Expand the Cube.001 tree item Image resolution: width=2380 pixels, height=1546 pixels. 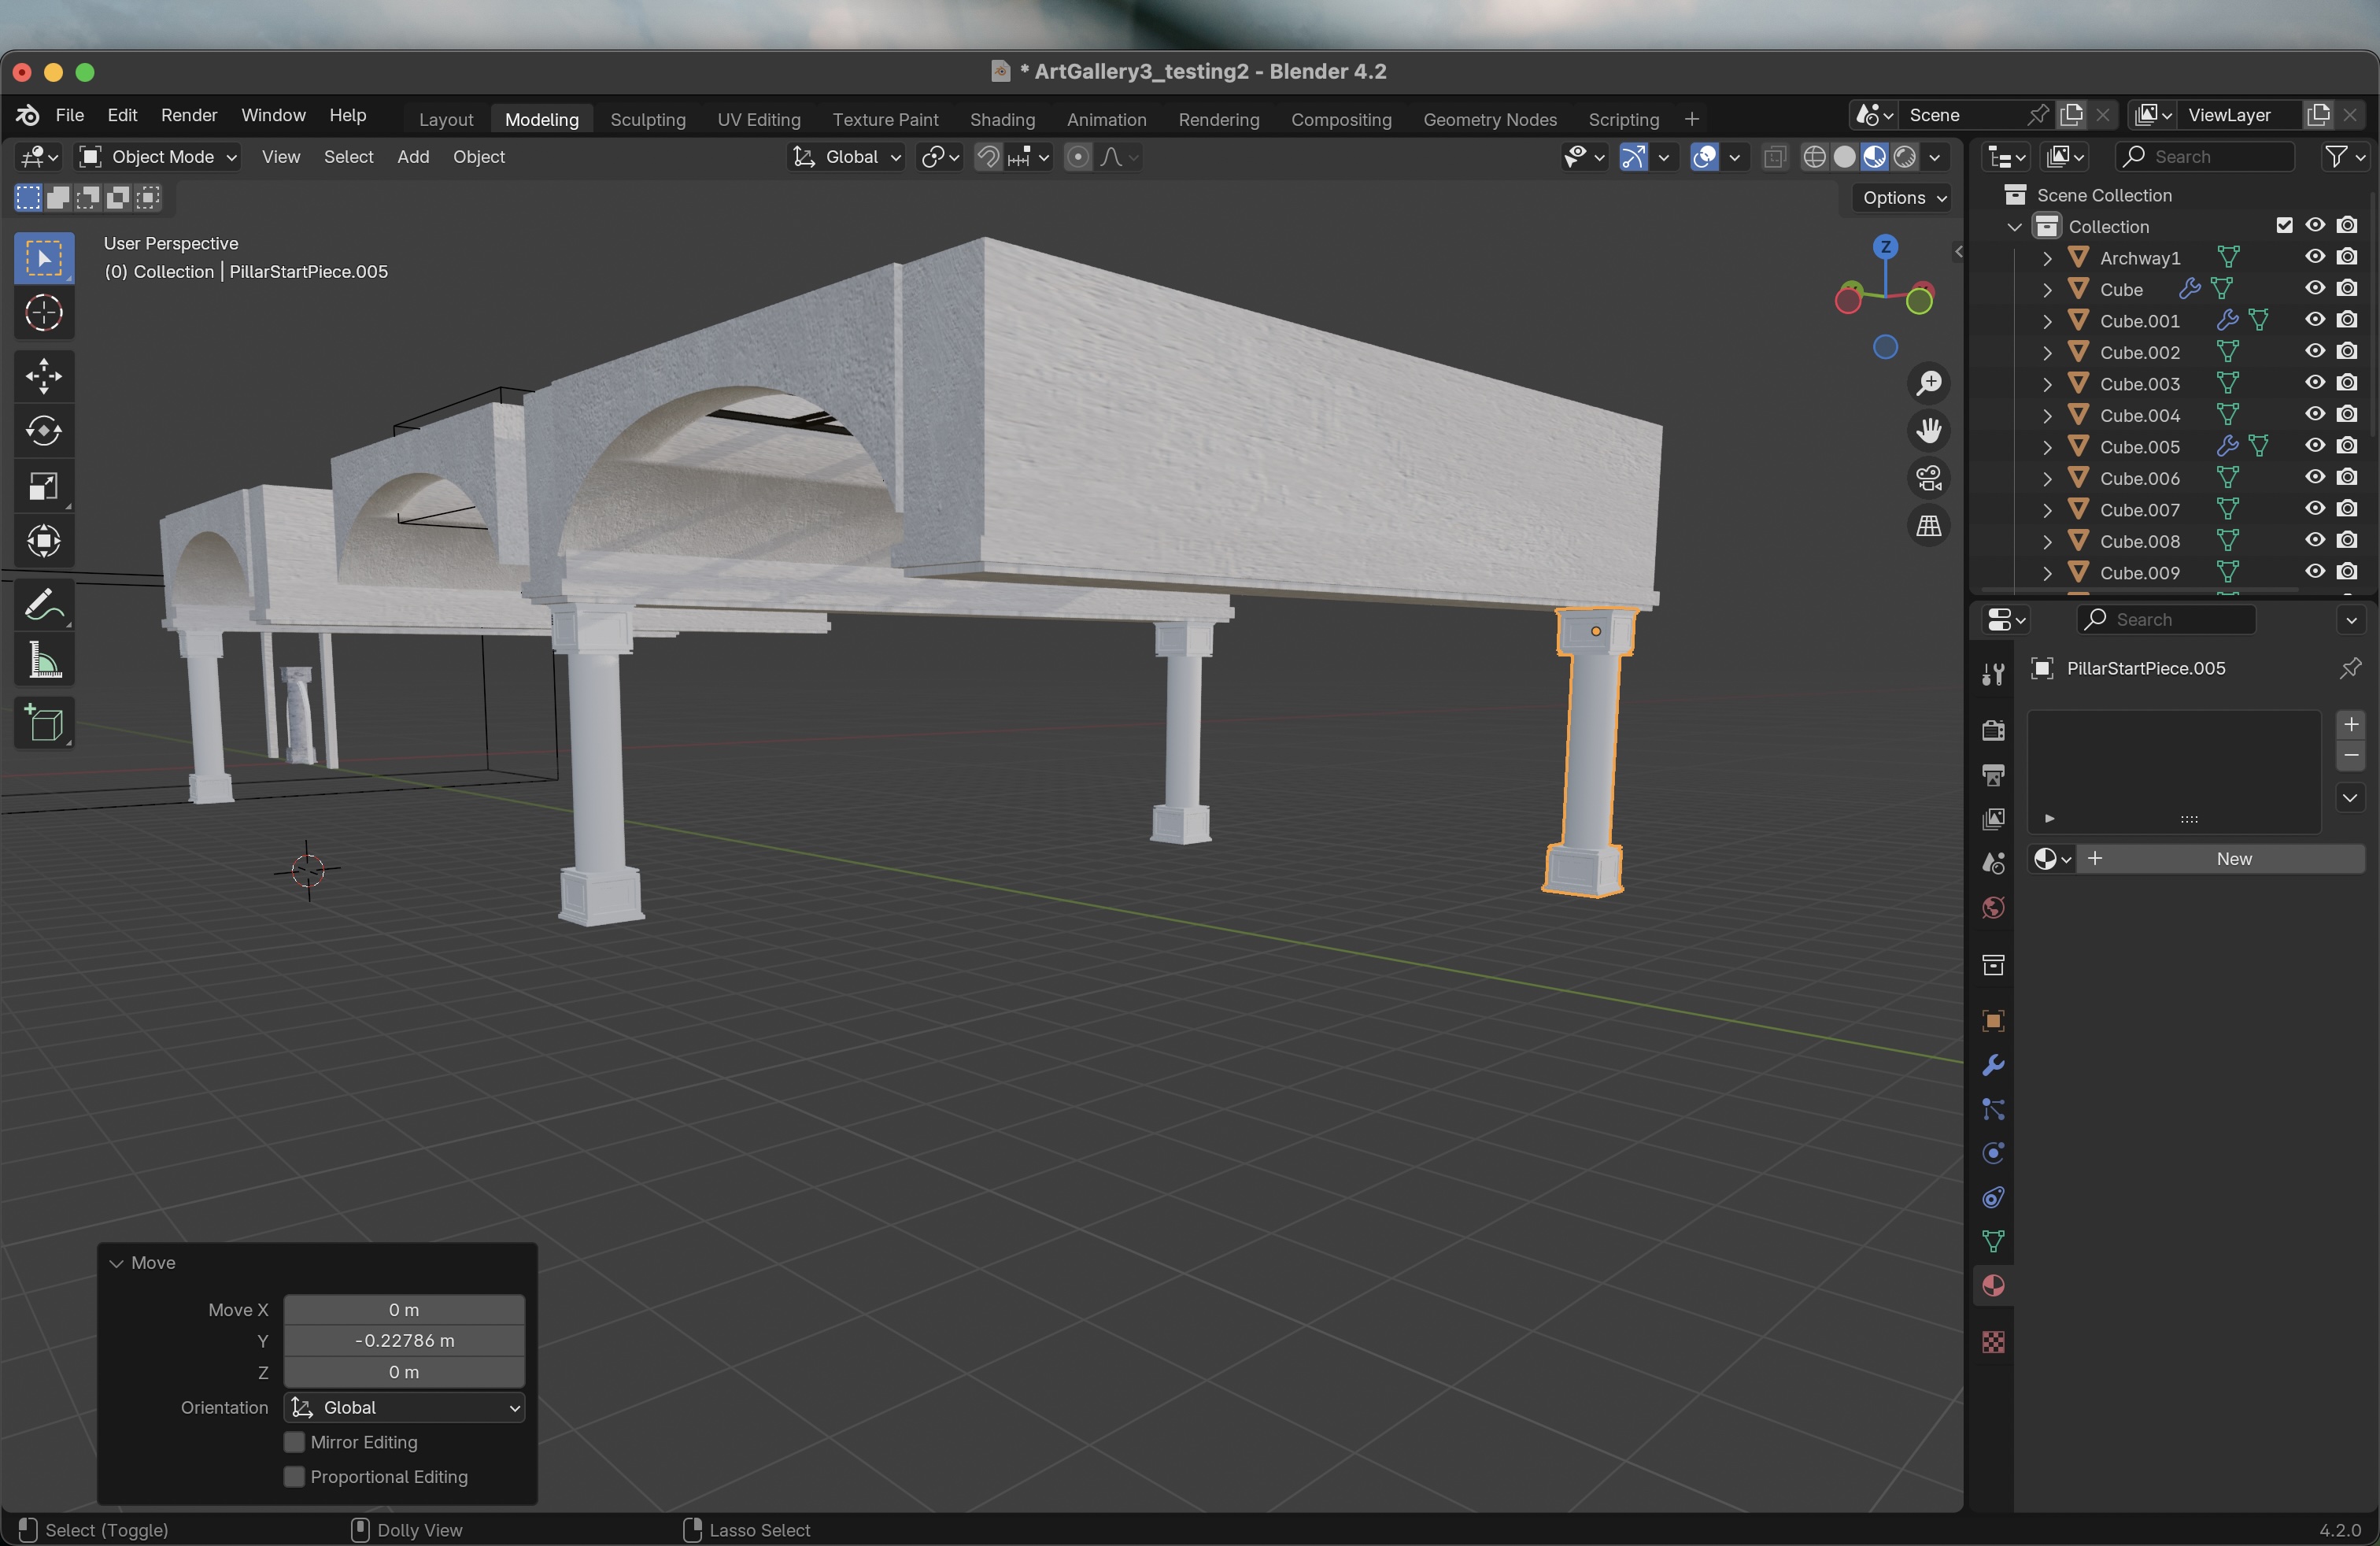[x=2047, y=321]
